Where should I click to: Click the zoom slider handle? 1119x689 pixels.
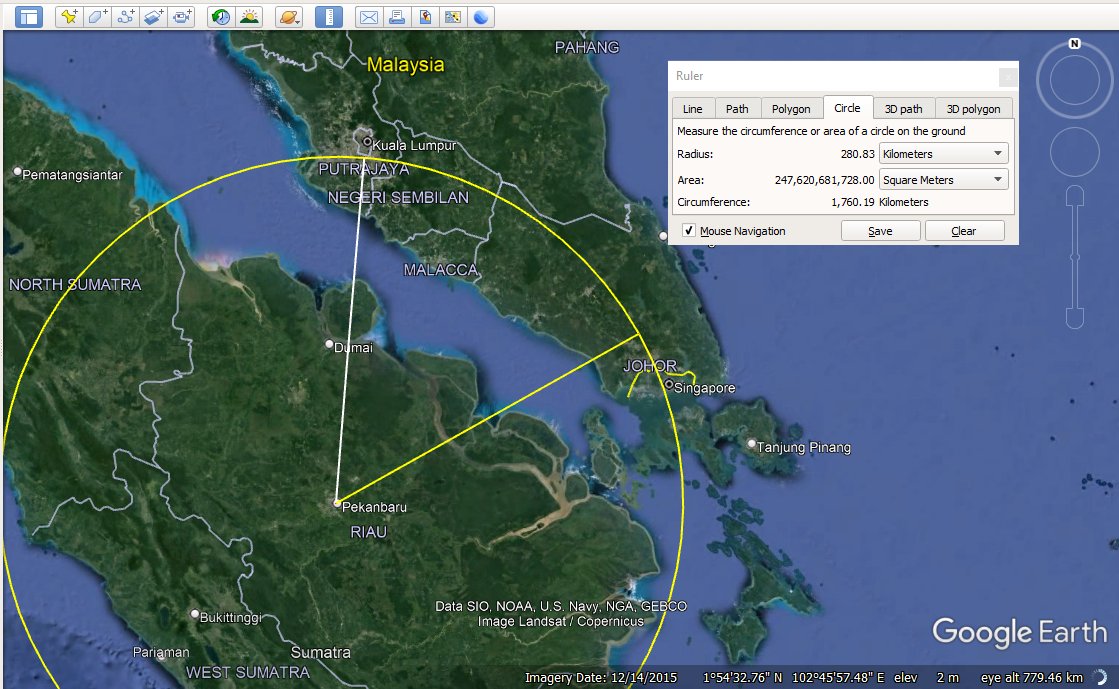[x=1075, y=257]
